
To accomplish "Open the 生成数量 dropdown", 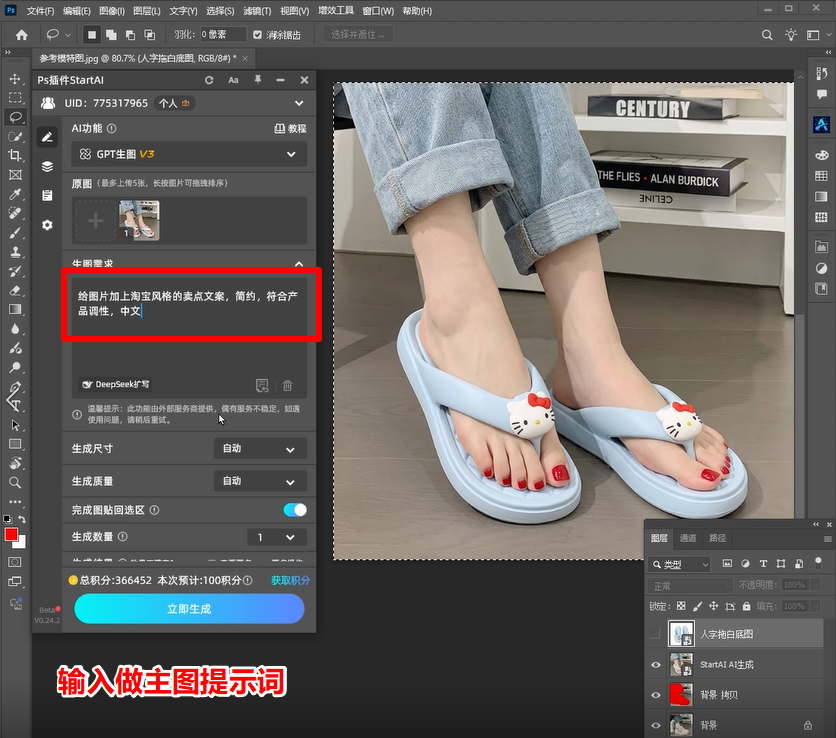I will click(277, 537).
